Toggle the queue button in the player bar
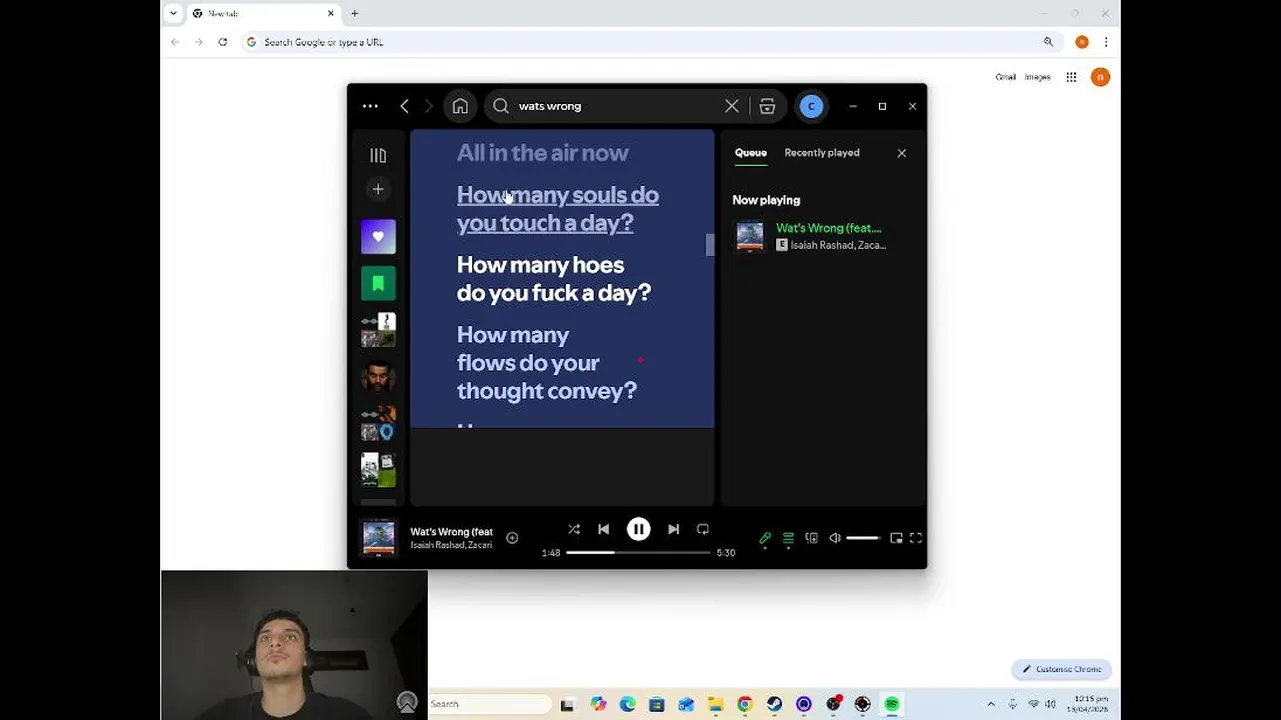Image resolution: width=1281 pixels, height=720 pixels. [788, 538]
